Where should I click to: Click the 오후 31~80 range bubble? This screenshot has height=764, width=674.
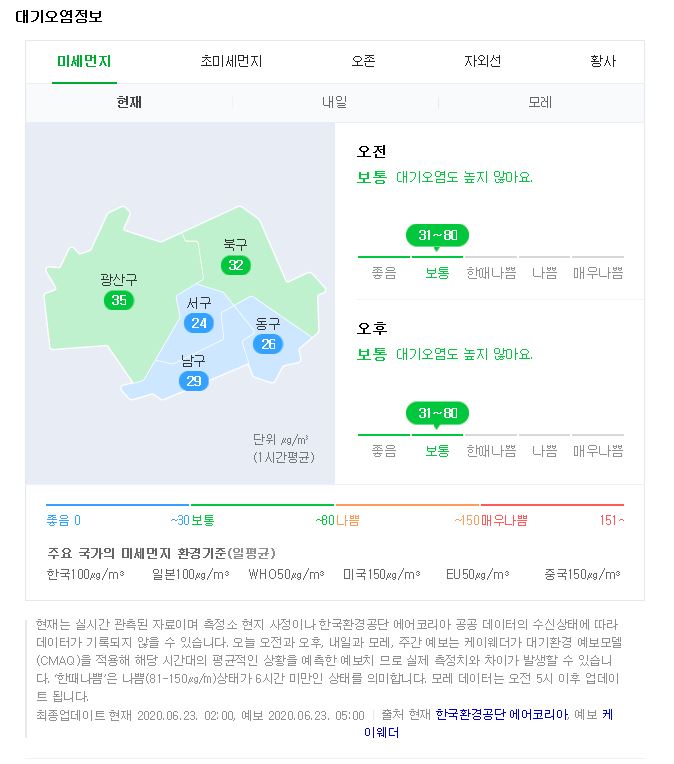(x=437, y=414)
